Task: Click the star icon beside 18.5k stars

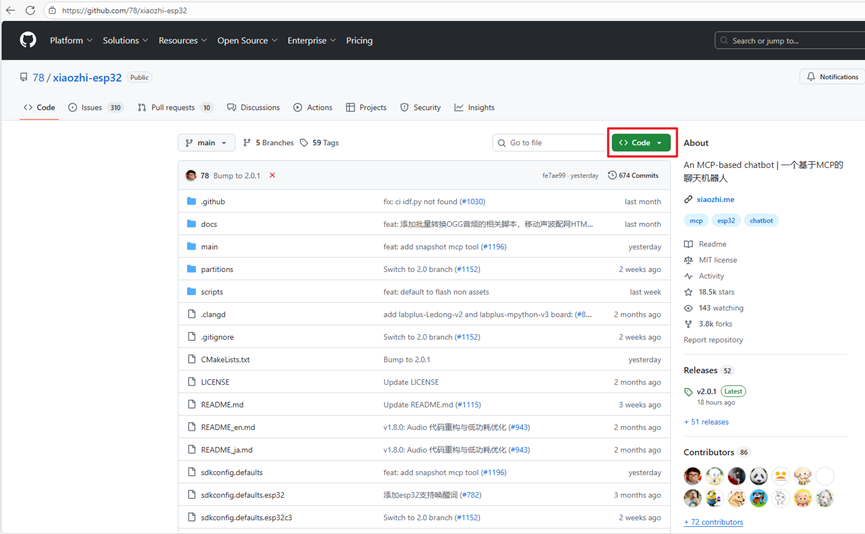Action: (x=688, y=292)
